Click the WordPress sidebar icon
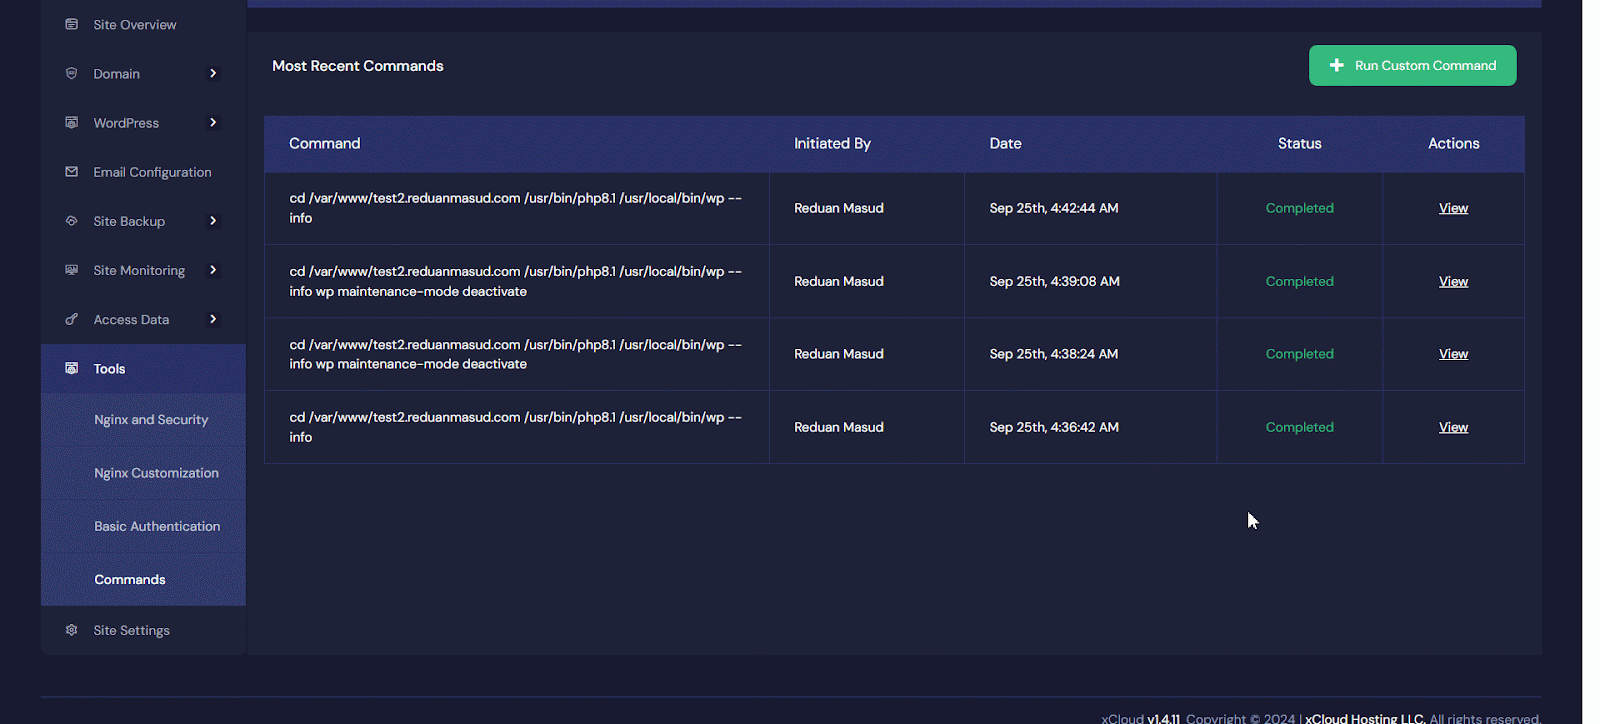This screenshot has width=1600, height=724. click(71, 122)
